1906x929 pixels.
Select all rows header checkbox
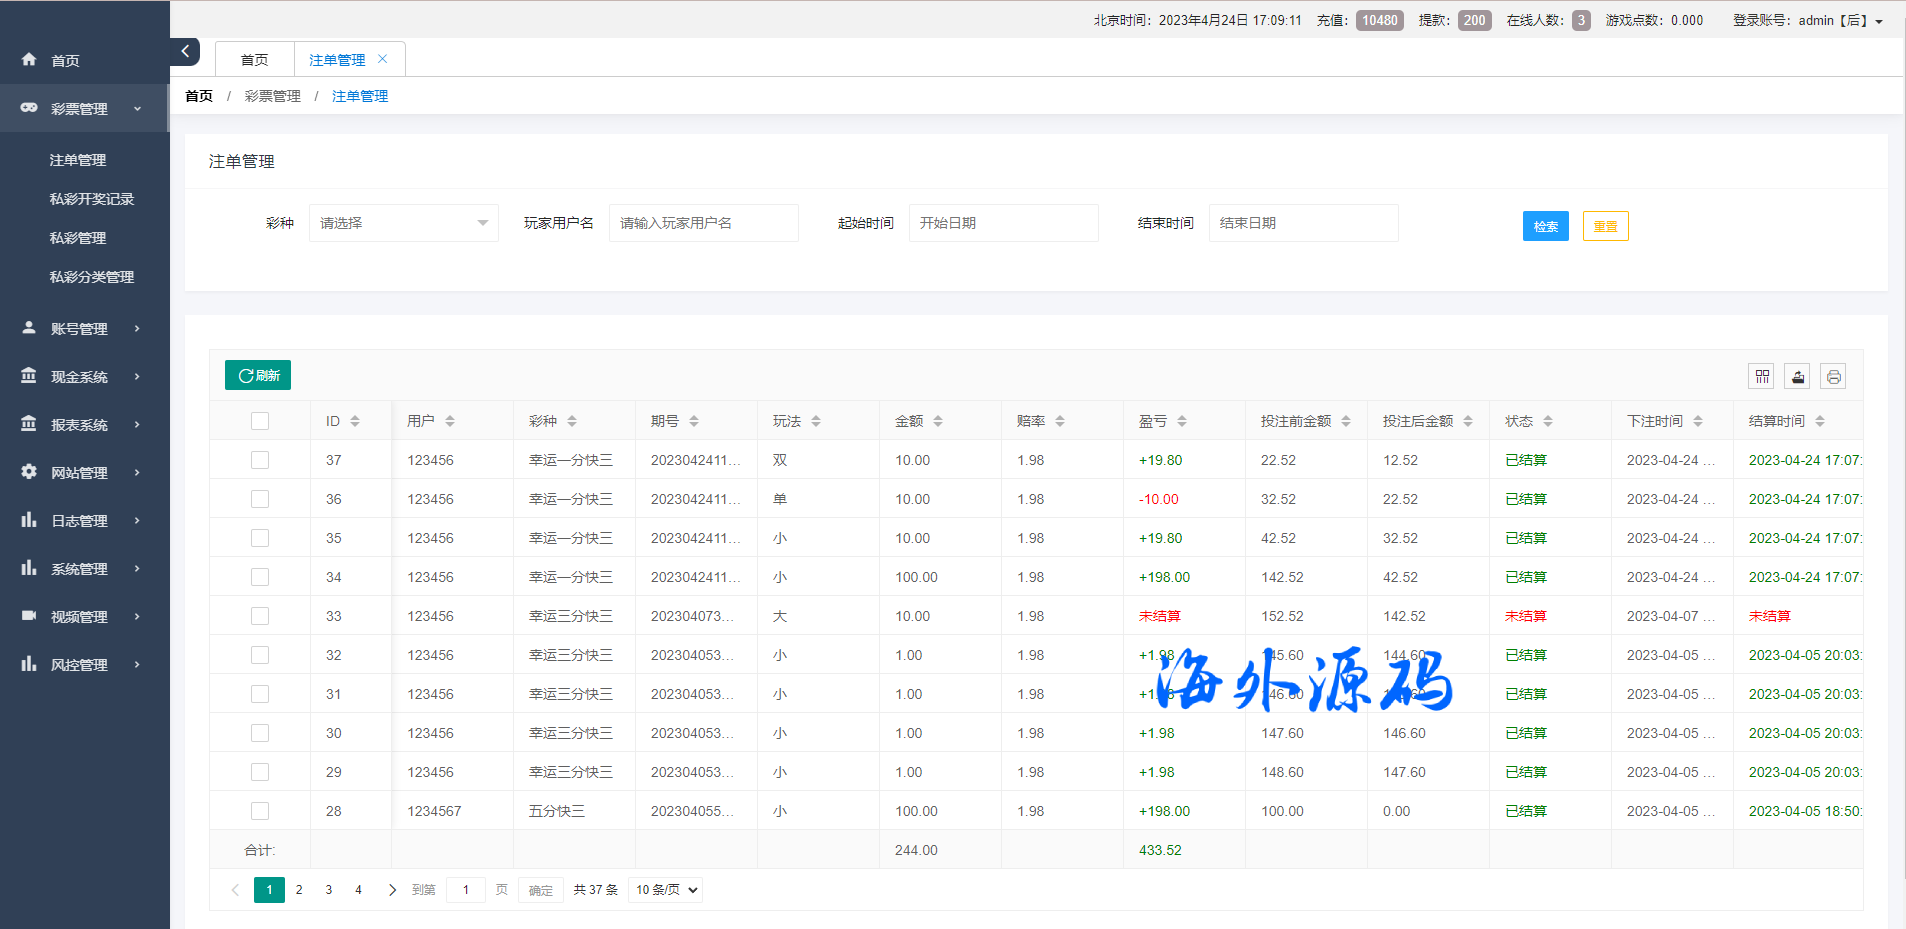coord(260,421)
